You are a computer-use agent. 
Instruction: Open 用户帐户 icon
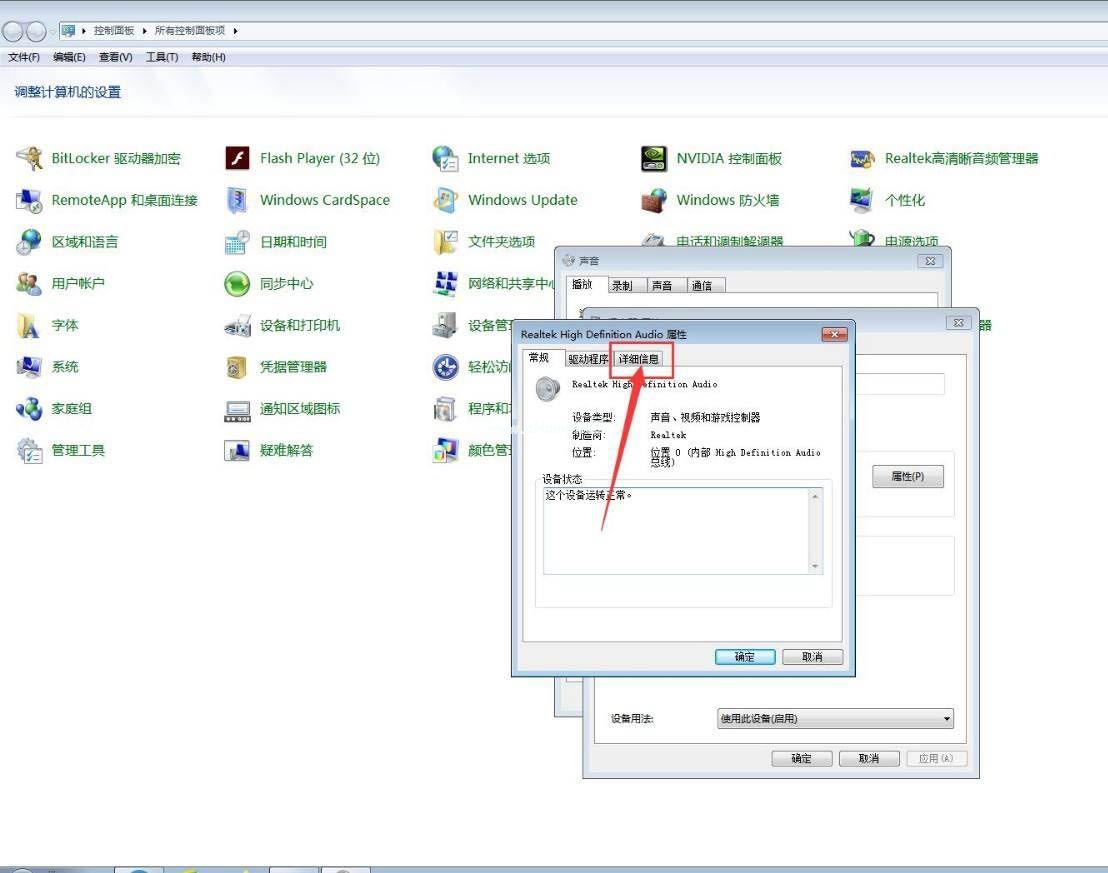[x=29, y=283]
